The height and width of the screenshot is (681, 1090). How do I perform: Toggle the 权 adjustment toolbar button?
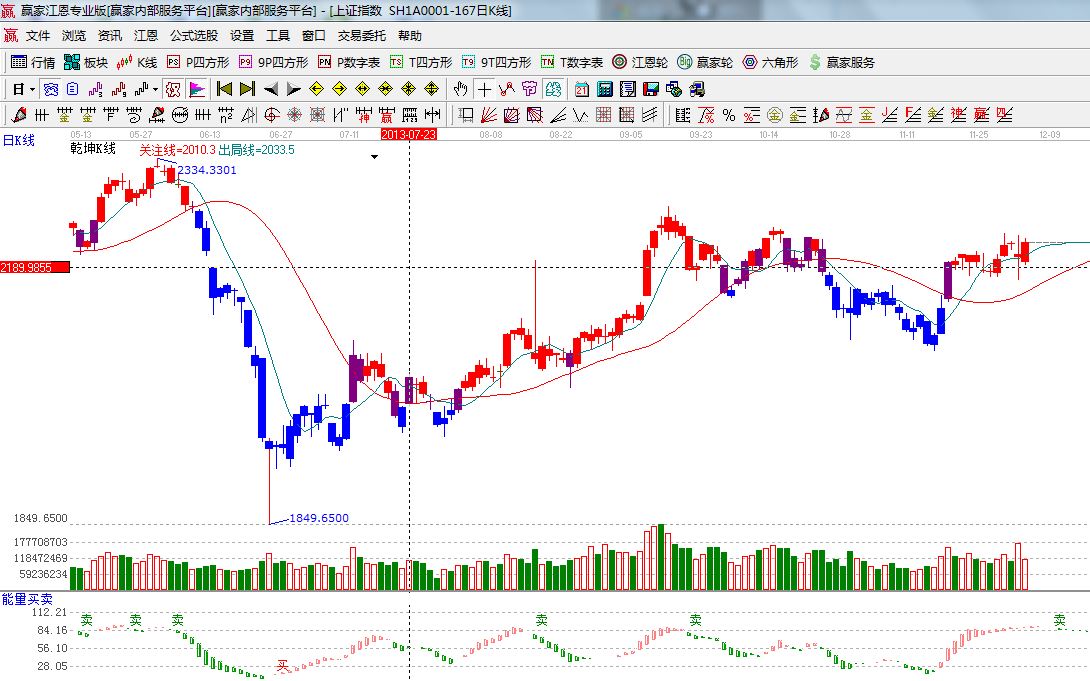click(173, 89)
